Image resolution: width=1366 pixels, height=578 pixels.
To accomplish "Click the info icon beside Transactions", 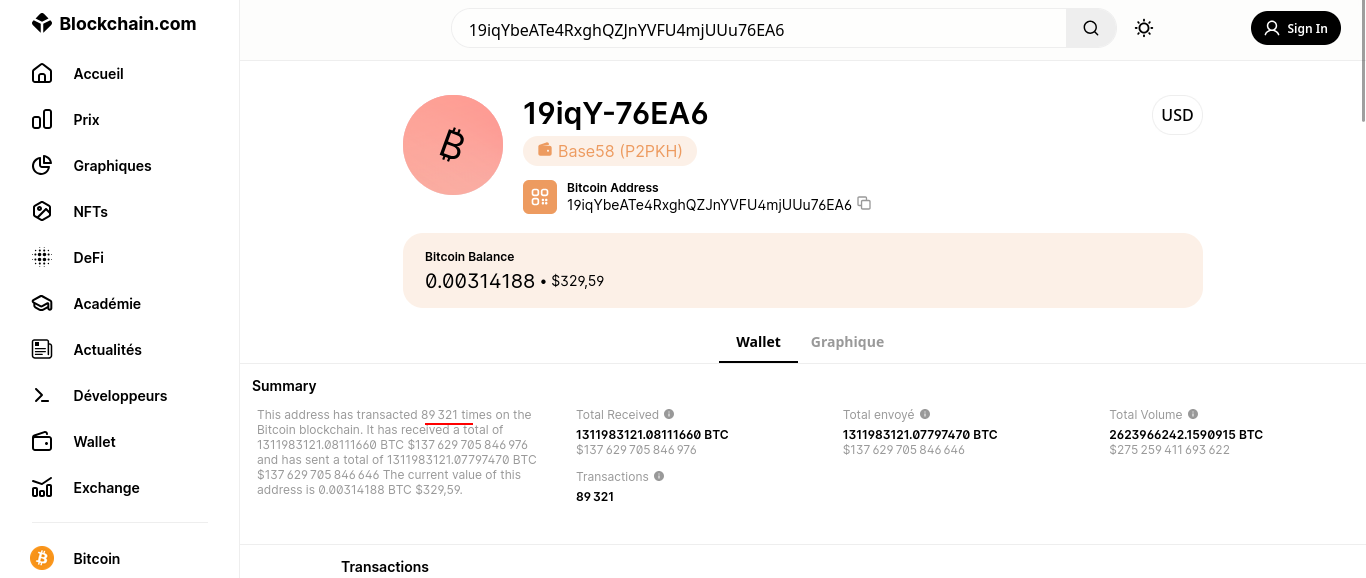I will point(659,476).
